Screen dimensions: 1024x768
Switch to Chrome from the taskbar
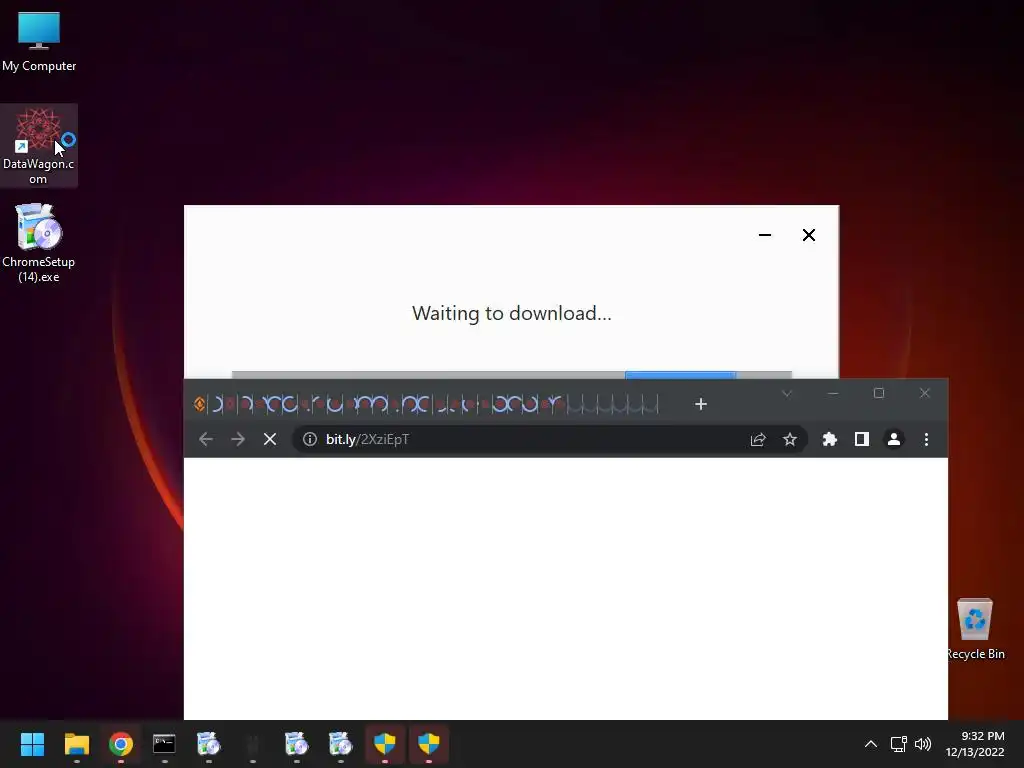point(121,744)
